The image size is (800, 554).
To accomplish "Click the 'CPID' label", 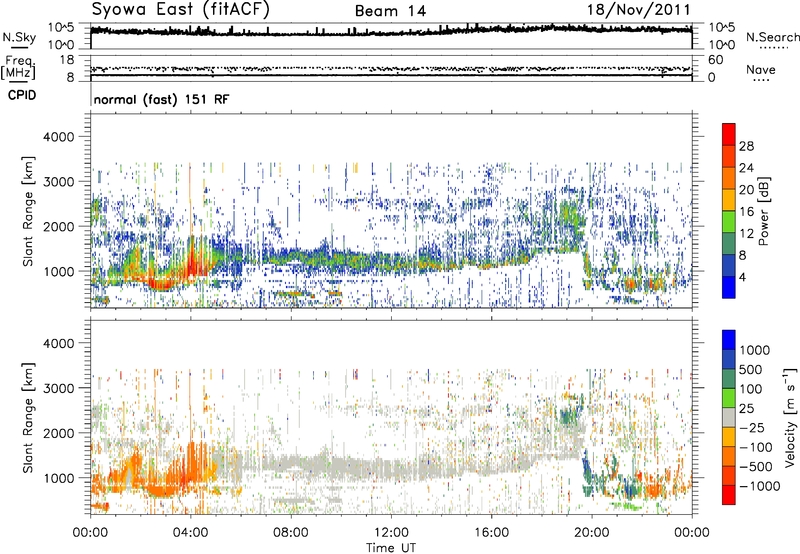I will coord(22,95).
